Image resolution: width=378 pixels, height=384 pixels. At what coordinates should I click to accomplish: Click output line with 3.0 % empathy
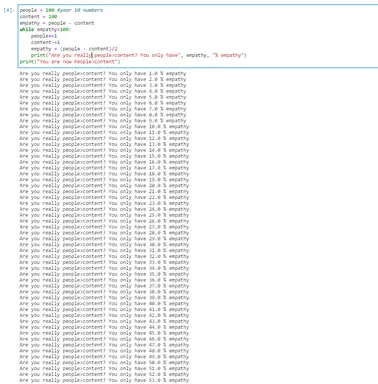pyautogui.click(x=103, y=85)
